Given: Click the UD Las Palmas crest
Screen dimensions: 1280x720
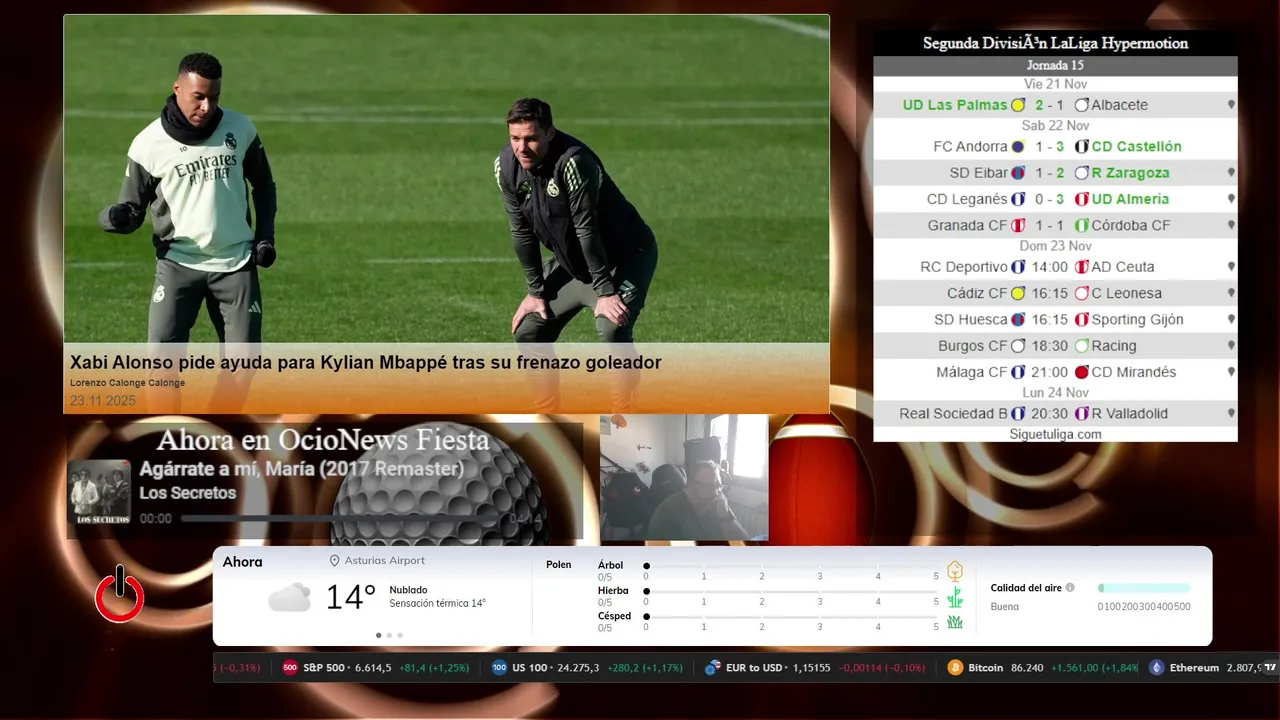Looking at the screenshot, I should point(1018,105).
